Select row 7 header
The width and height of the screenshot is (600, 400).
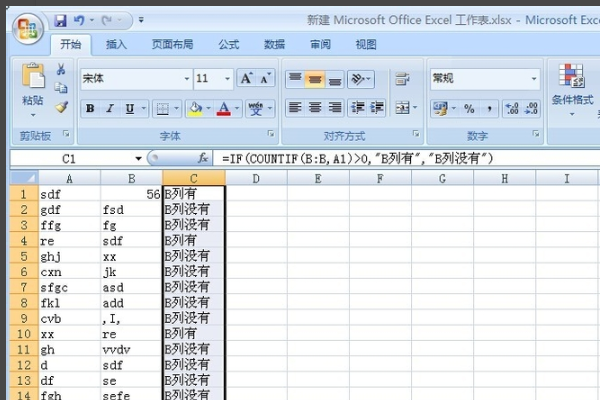coord(24,287)
